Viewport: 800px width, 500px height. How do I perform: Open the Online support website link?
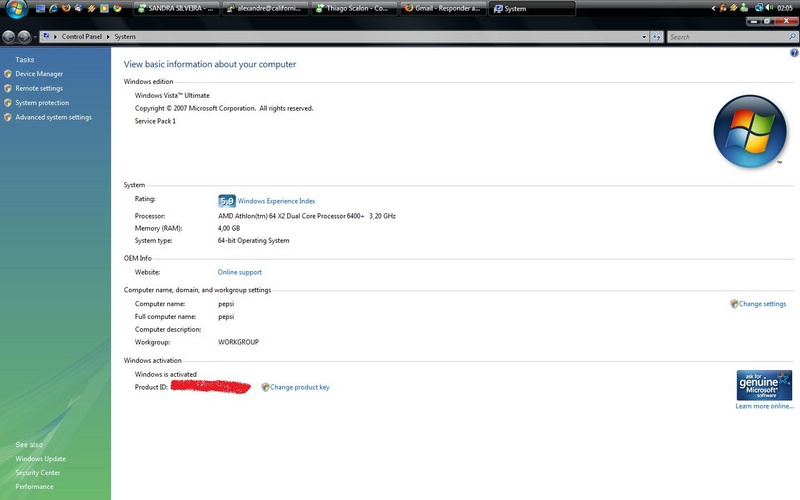pyautogui.click(x=239, y=272)
